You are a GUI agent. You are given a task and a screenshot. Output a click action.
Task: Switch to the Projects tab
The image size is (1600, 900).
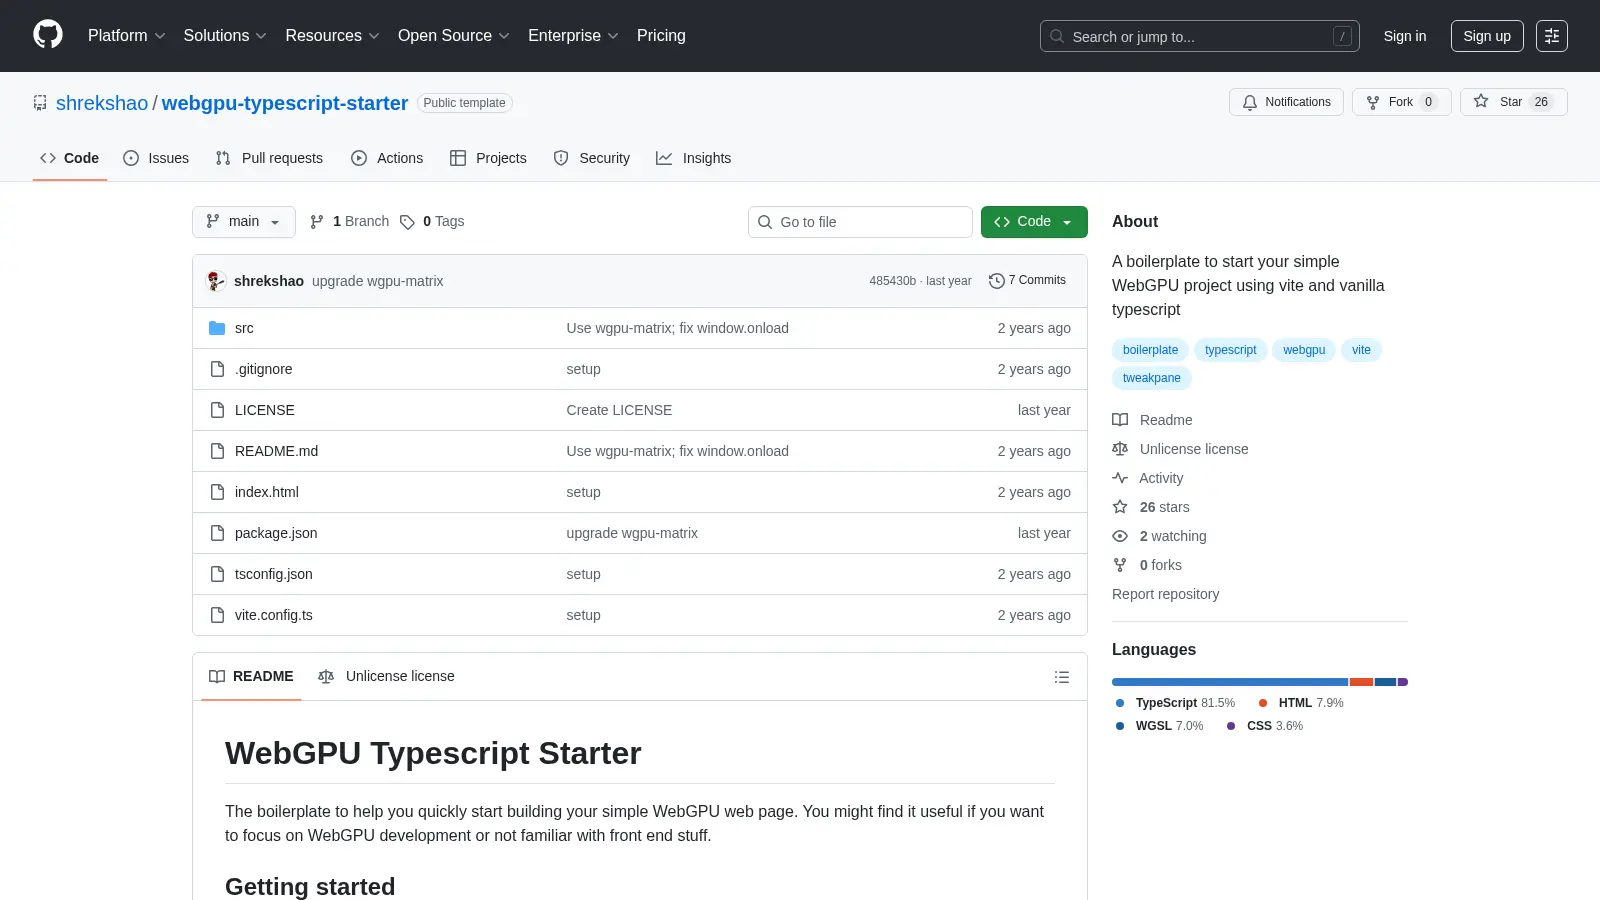coord(488,158)
